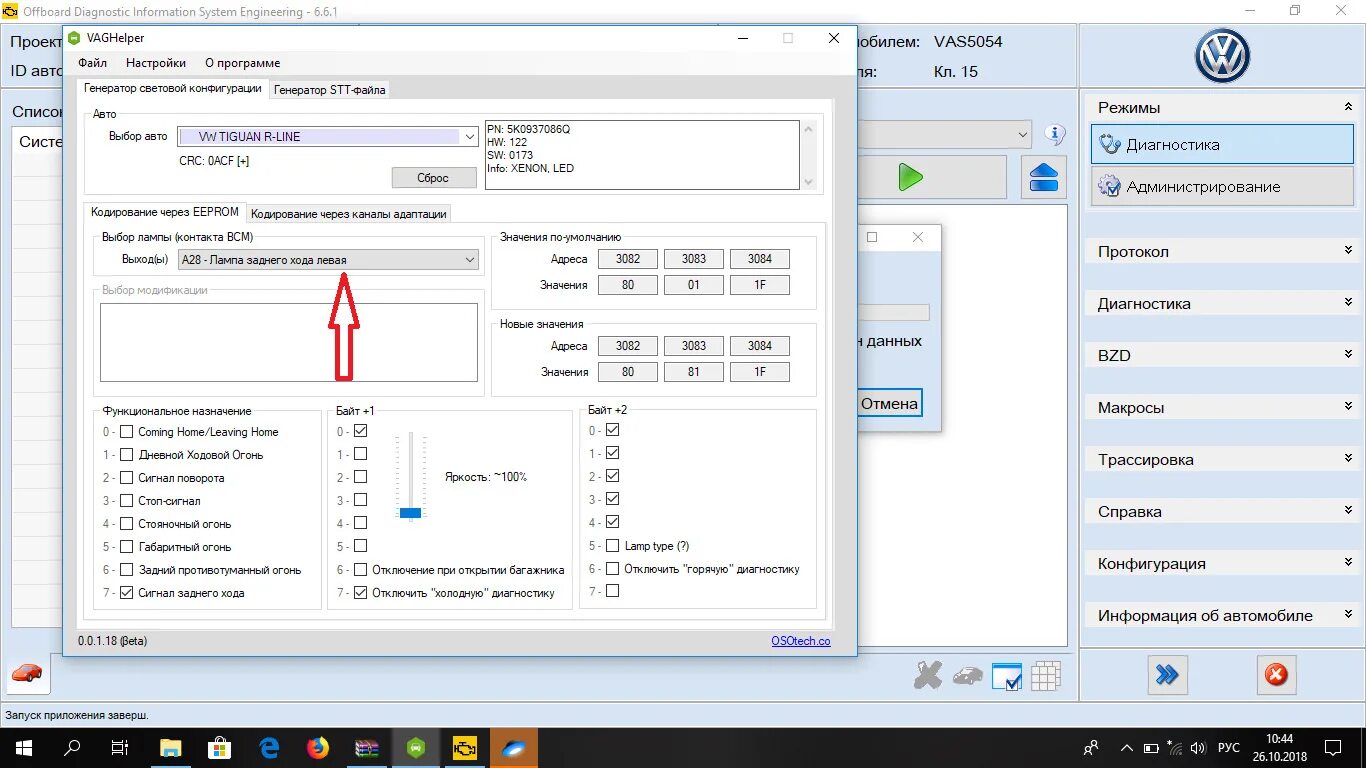Expand the Конфигурация section
This screenshot has width=1366, height=768.
[x=1220, y=564]
